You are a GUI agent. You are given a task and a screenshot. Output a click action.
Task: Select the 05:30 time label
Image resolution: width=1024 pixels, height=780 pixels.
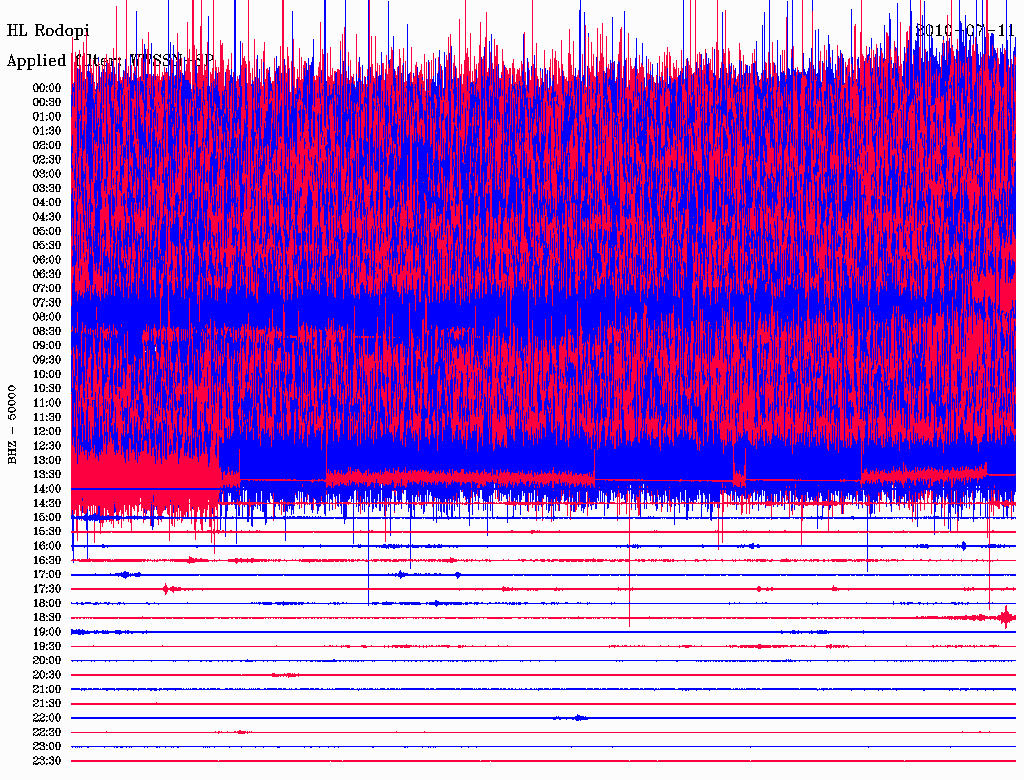(47, 246)
